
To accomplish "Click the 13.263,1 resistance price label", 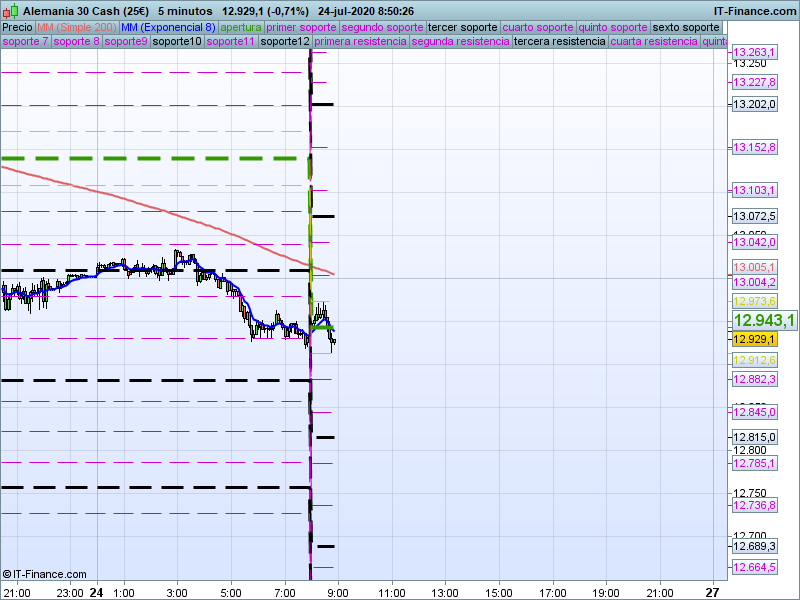I will pos(754,52).
